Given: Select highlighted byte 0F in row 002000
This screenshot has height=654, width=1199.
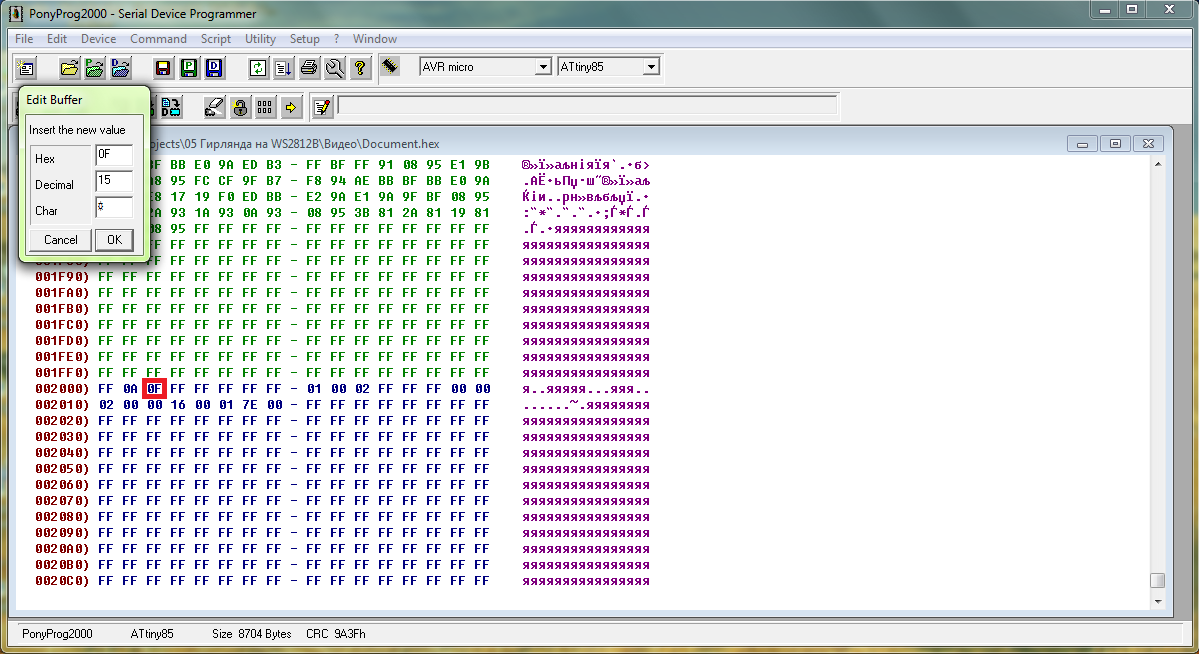Looking at the screenshot, I should (x=154, y=389).
